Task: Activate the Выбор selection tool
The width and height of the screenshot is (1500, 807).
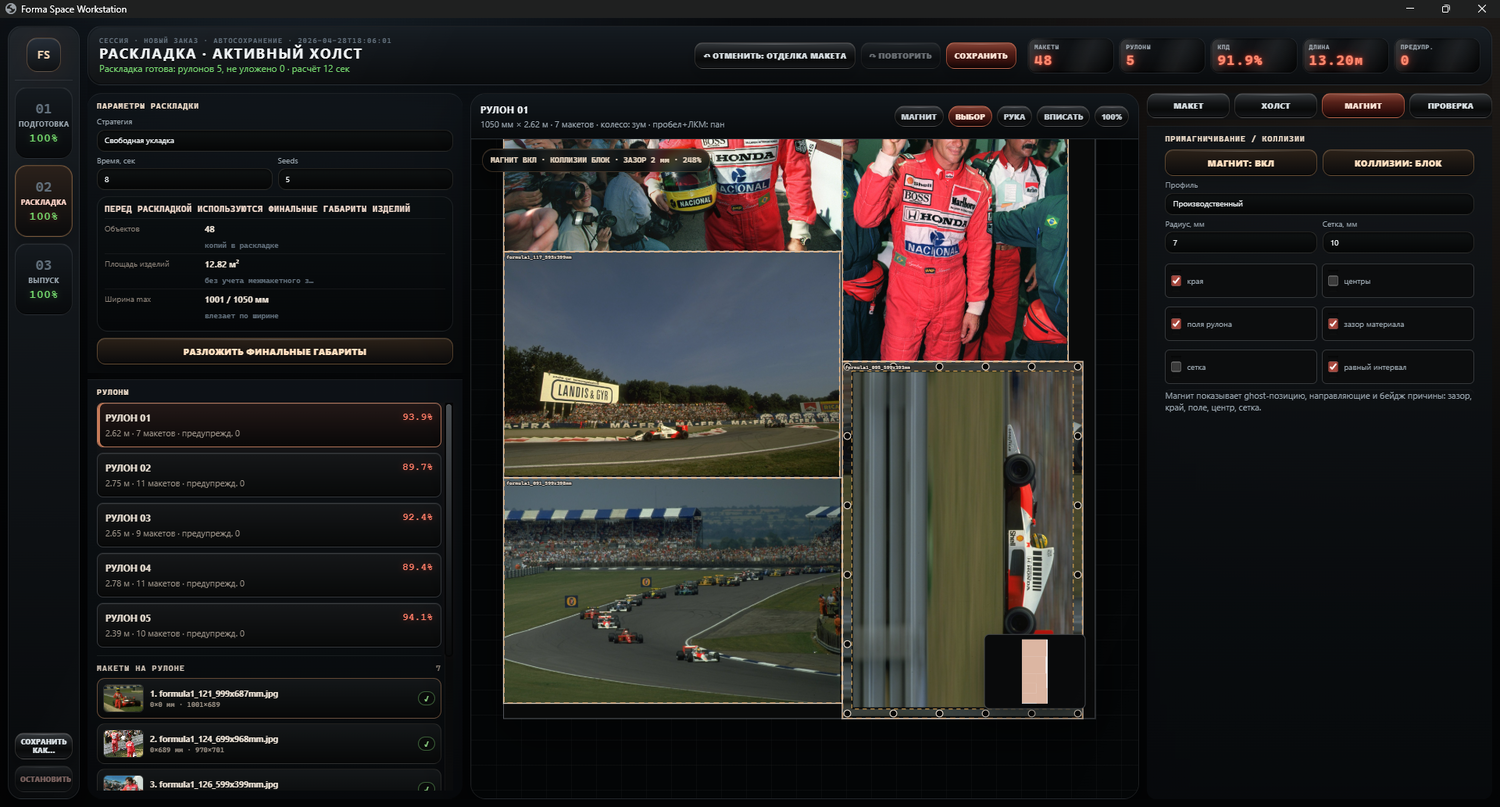Action: 969,117
